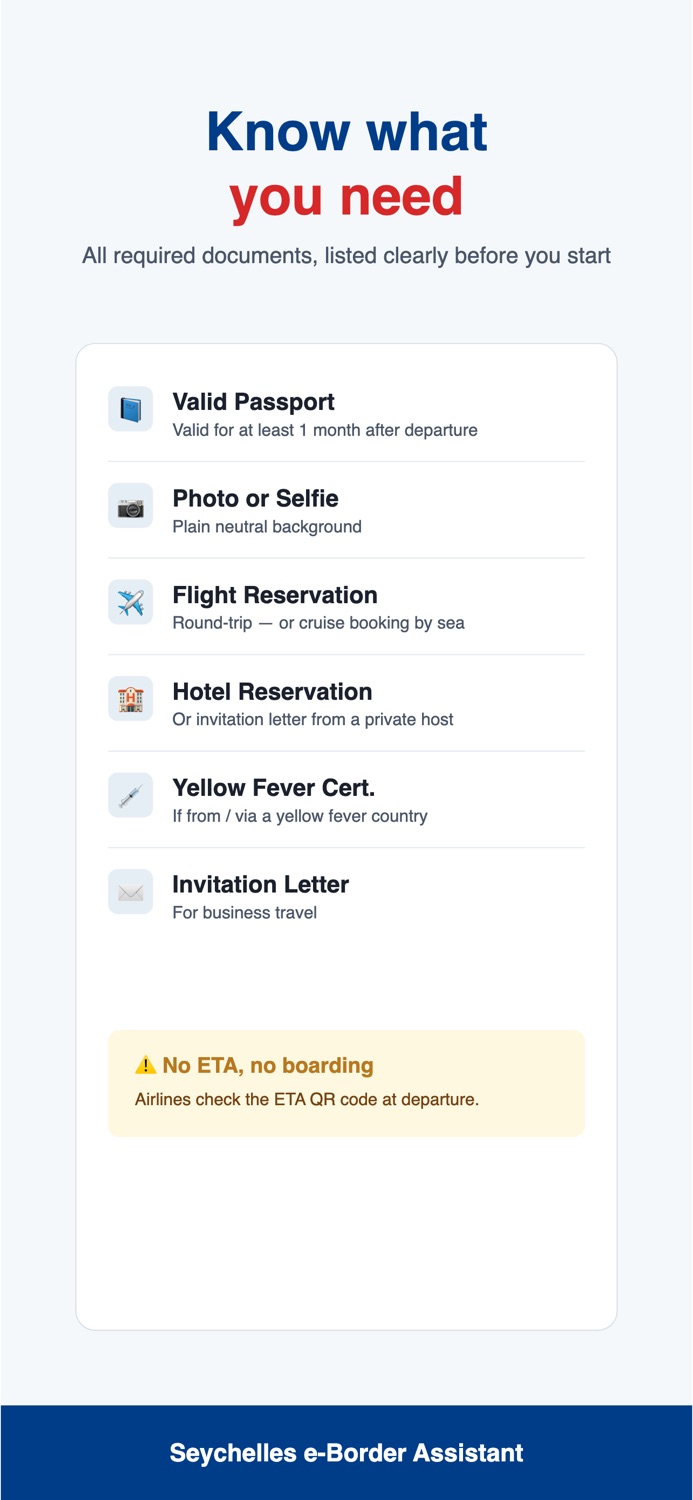Image resolution: width=693 pixels, height=1500 pixels.
Task: Open the Flight Reservation requirement
Action: [x=346, y=606]
